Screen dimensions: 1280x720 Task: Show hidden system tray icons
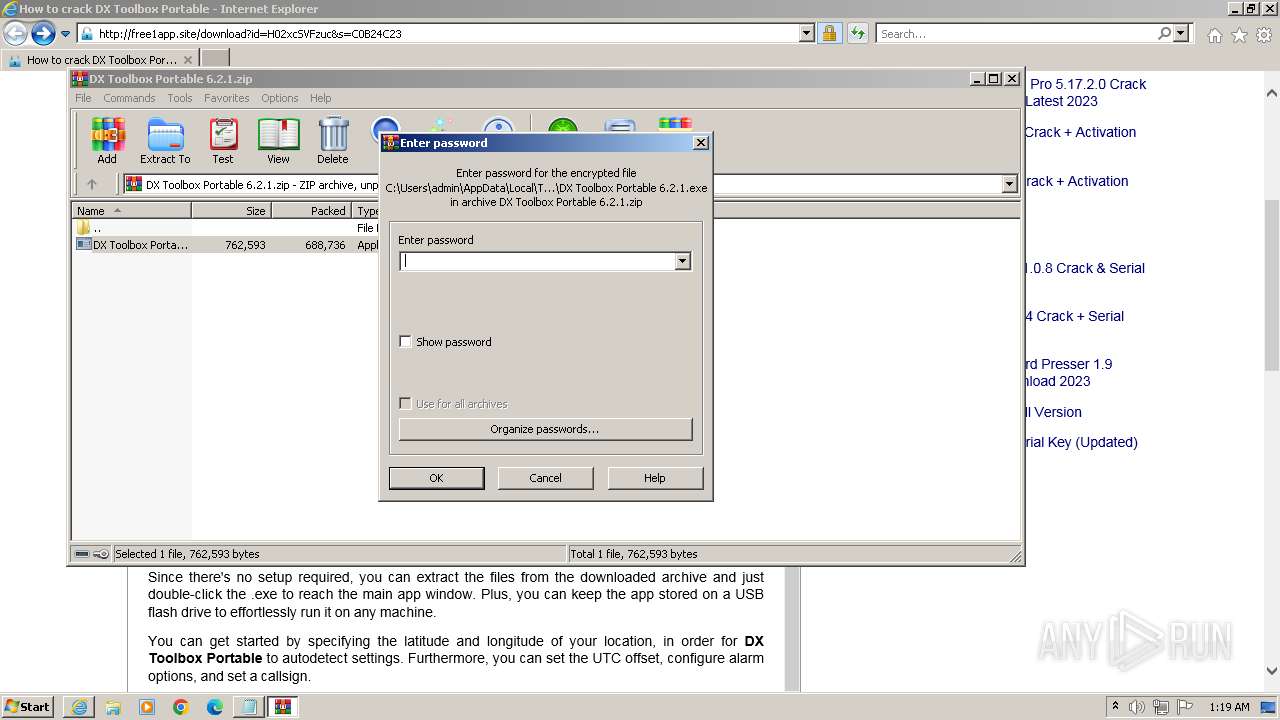coord(1116,707)
